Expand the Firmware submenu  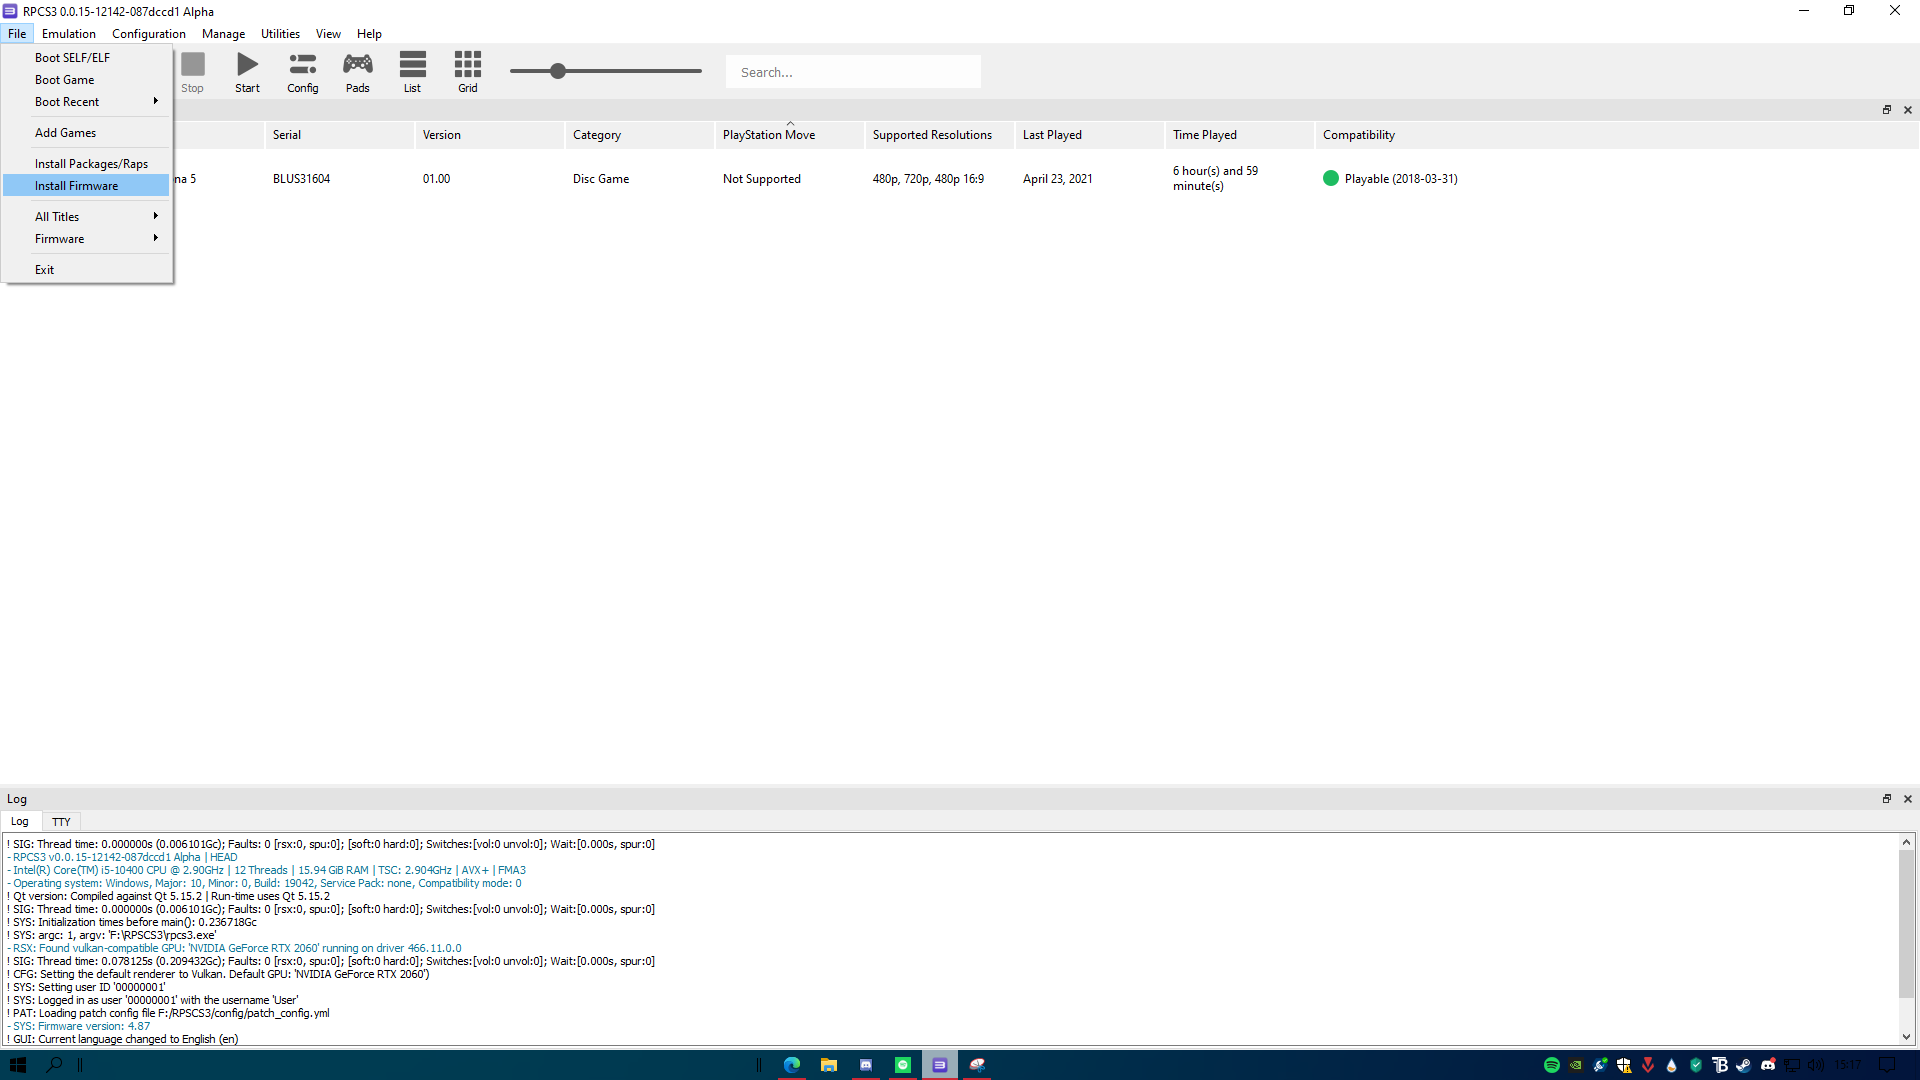[x=87, y=239]
